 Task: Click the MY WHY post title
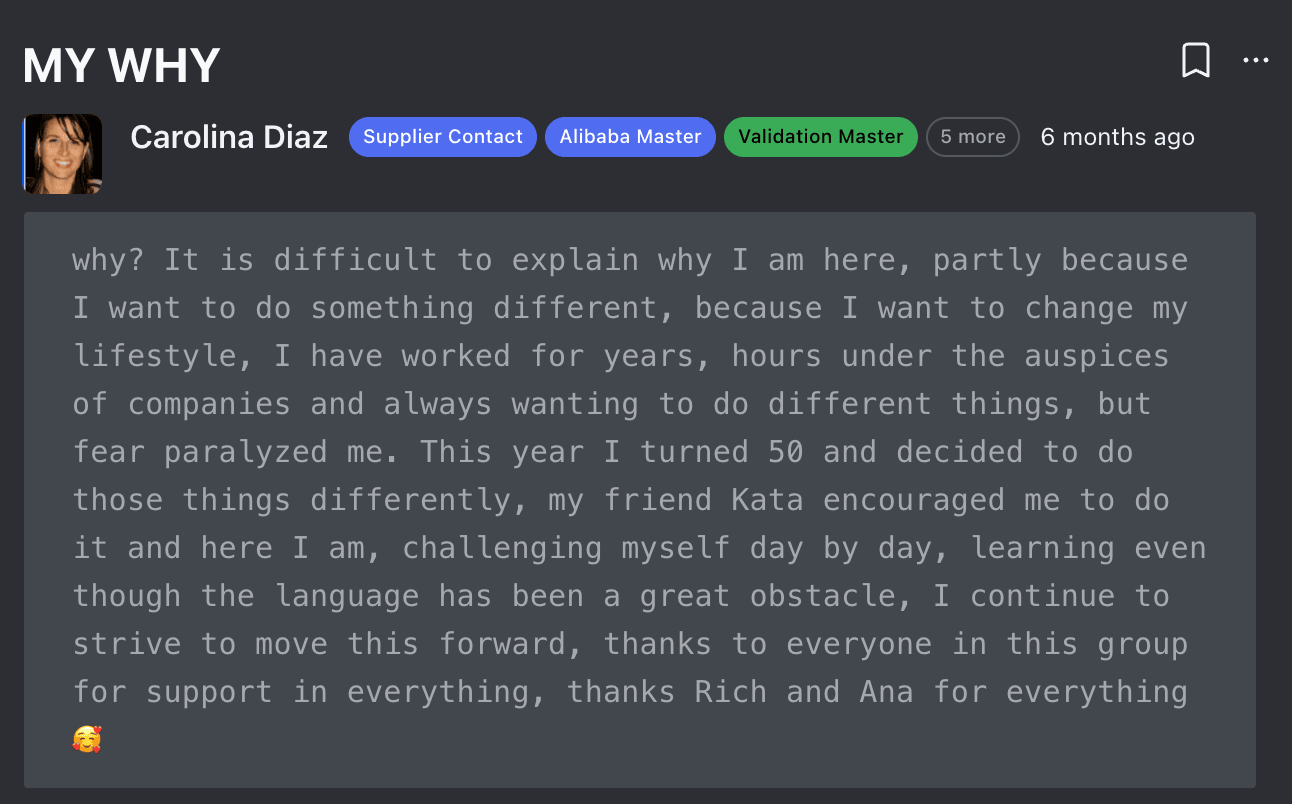tap(121, 66)
